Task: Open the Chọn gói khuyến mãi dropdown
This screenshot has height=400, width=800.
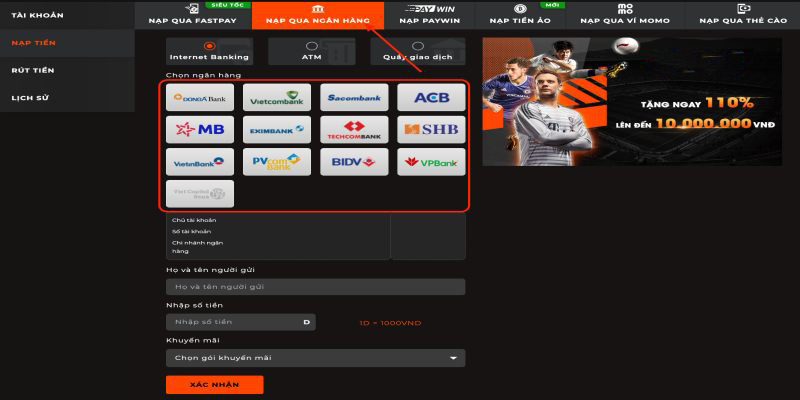Action: [x=316, y=358]
